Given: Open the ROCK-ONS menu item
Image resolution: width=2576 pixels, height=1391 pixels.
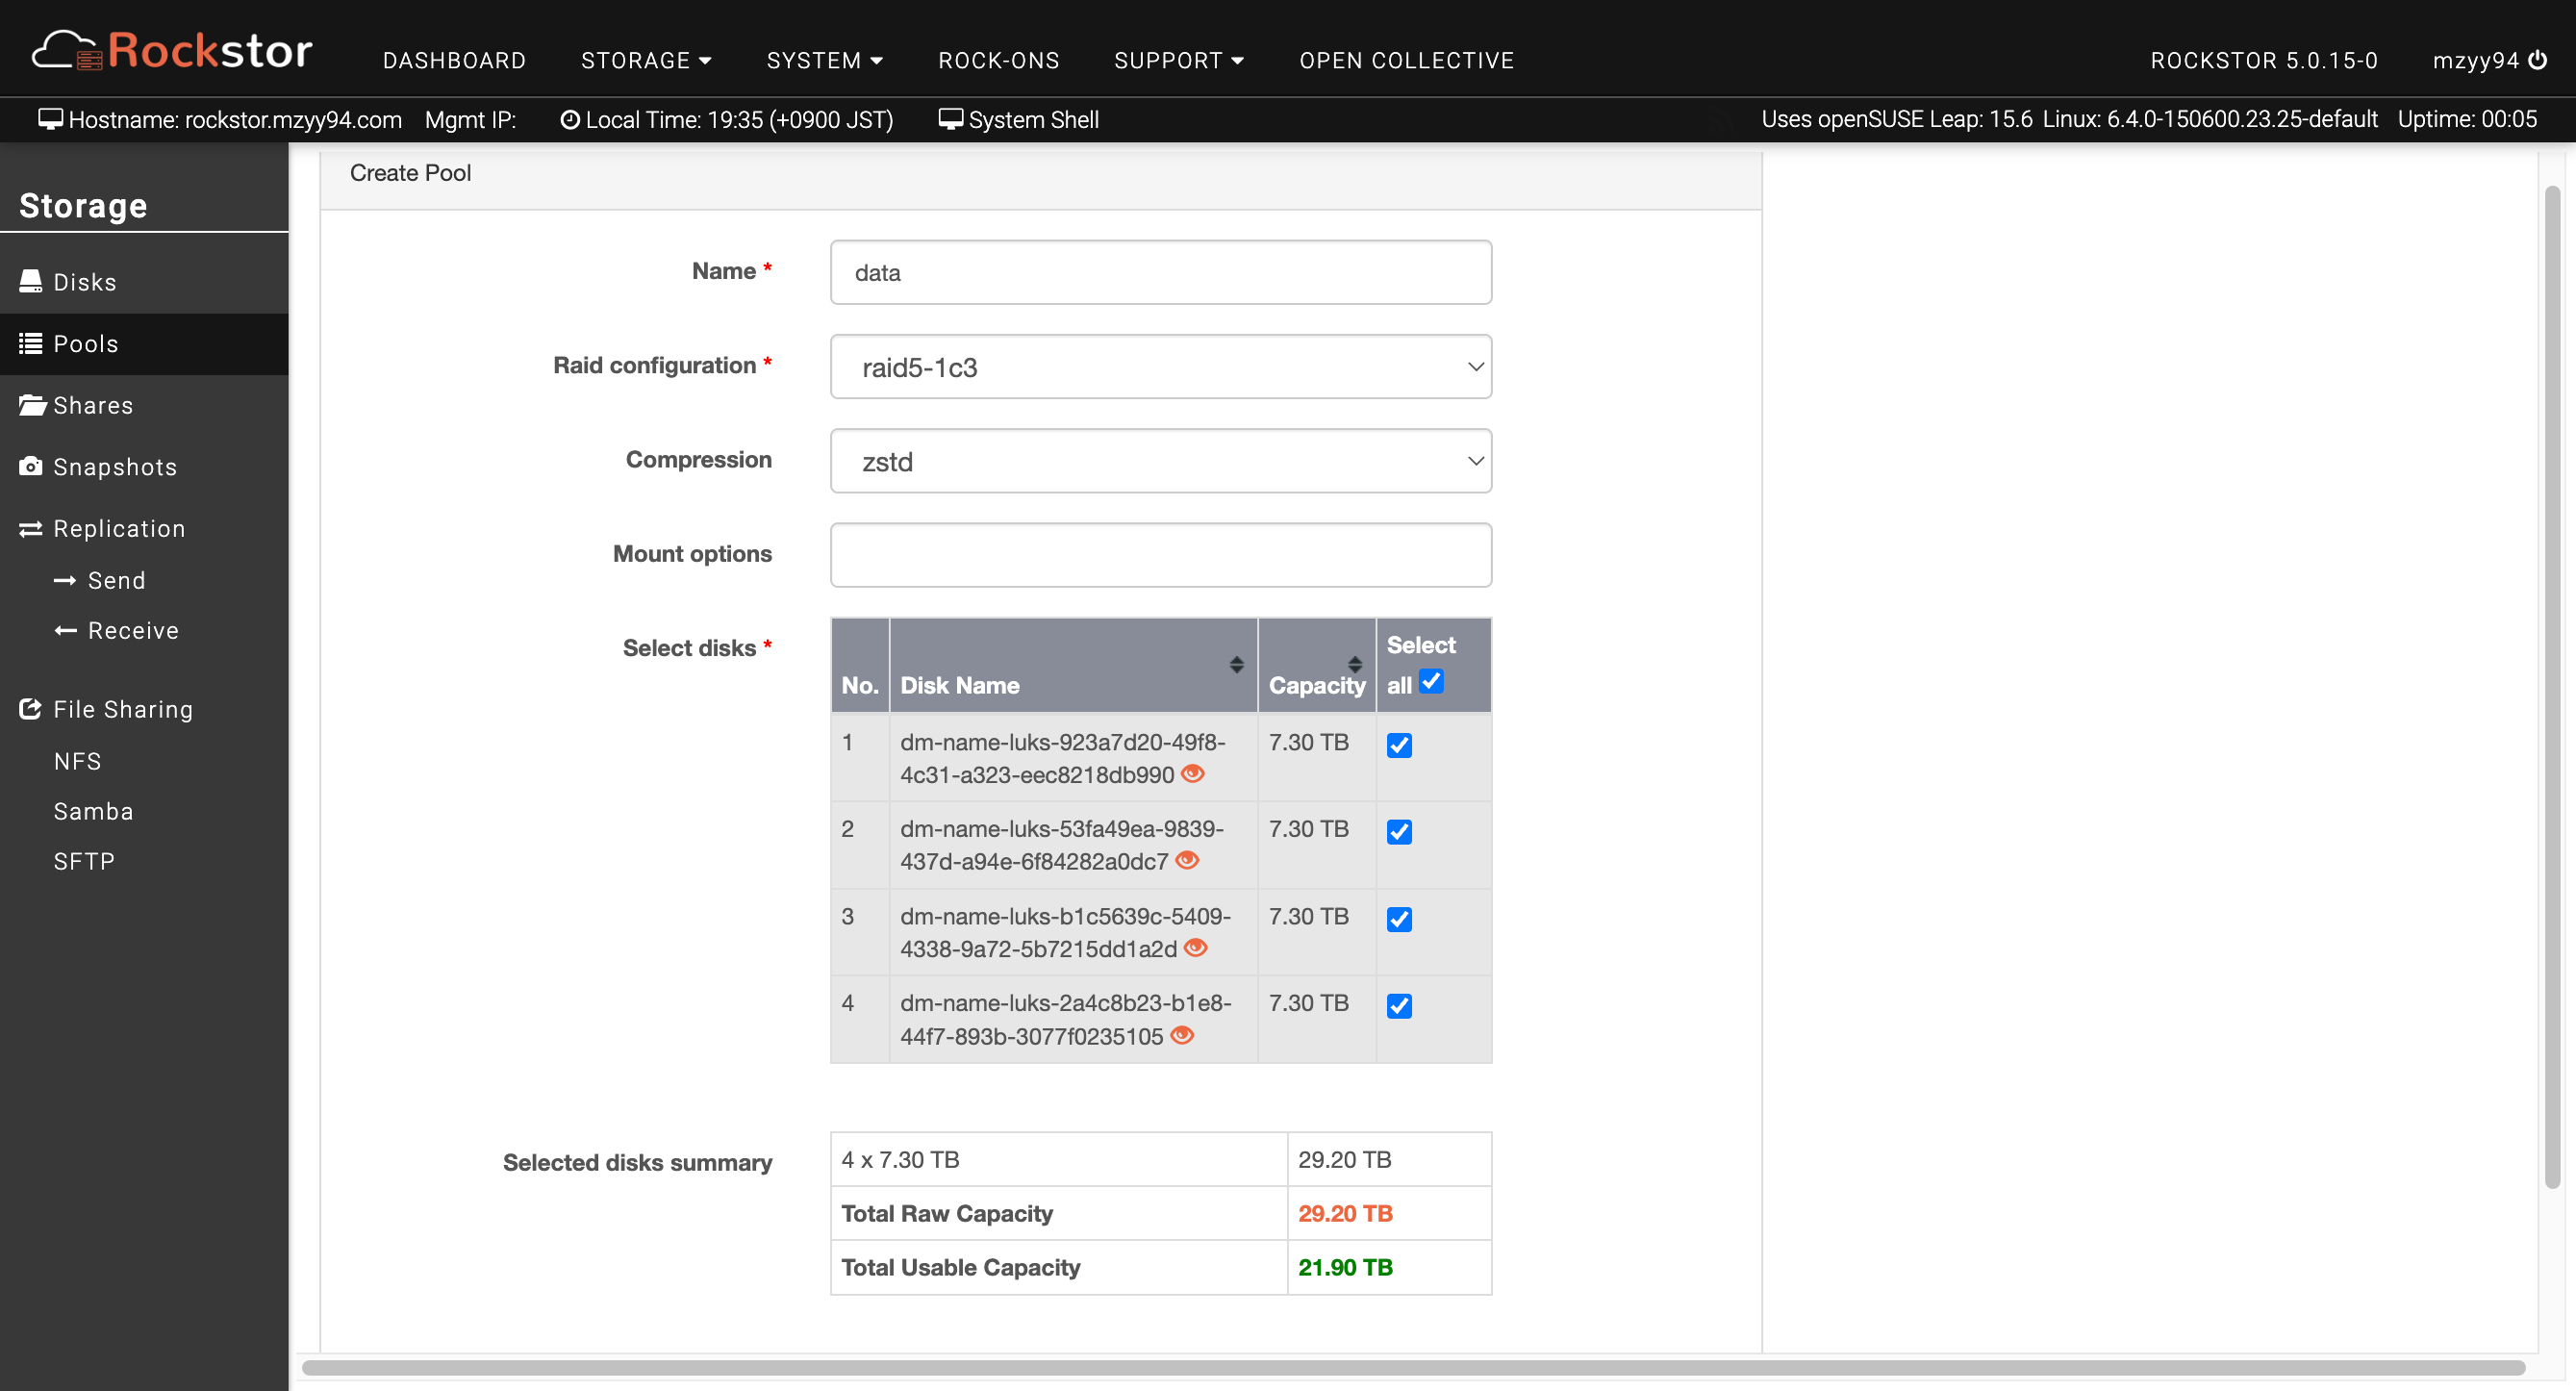Looking at the screenshot, I should point(998,60).
